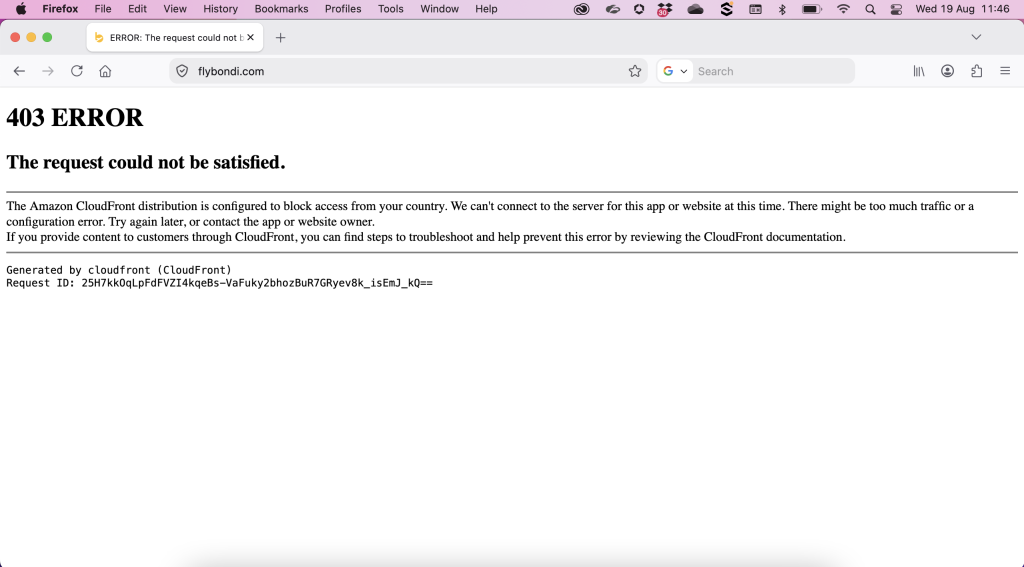Open the Firefox application menu
1024x567 pixels.
click(x=60, y=9)
